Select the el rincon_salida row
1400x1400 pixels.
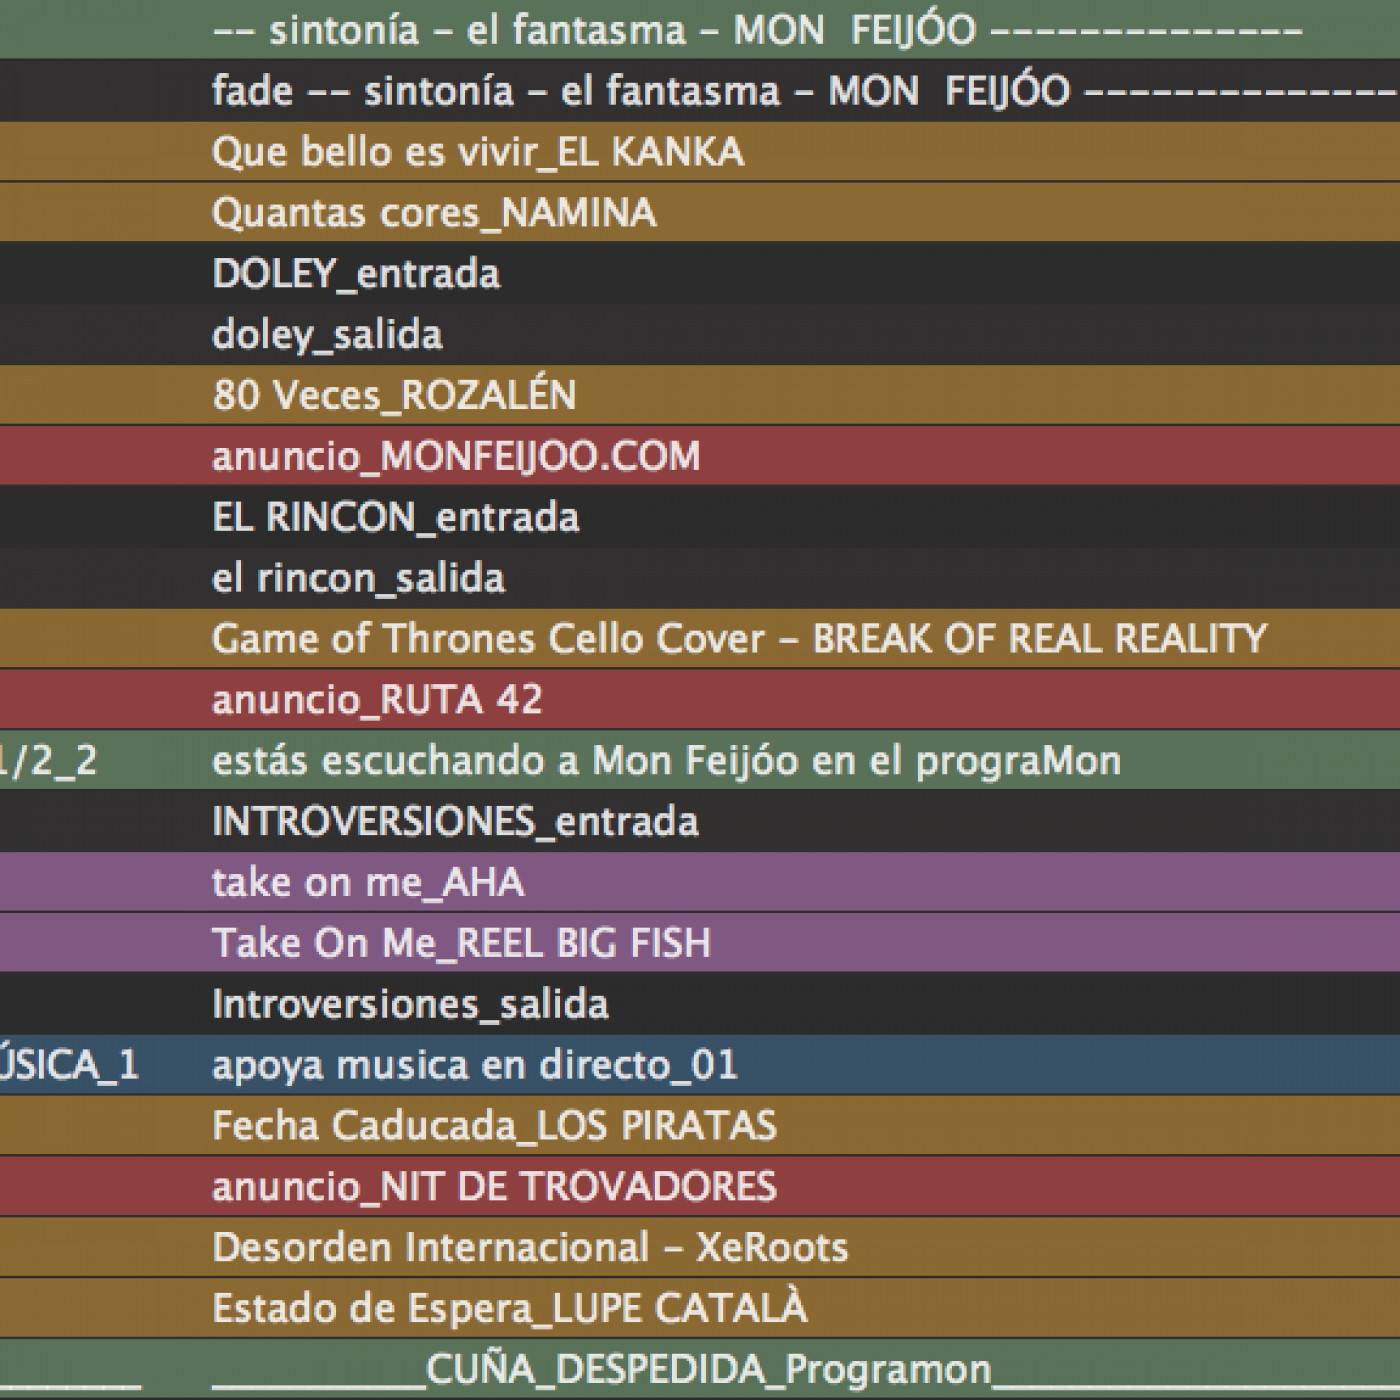358,579
